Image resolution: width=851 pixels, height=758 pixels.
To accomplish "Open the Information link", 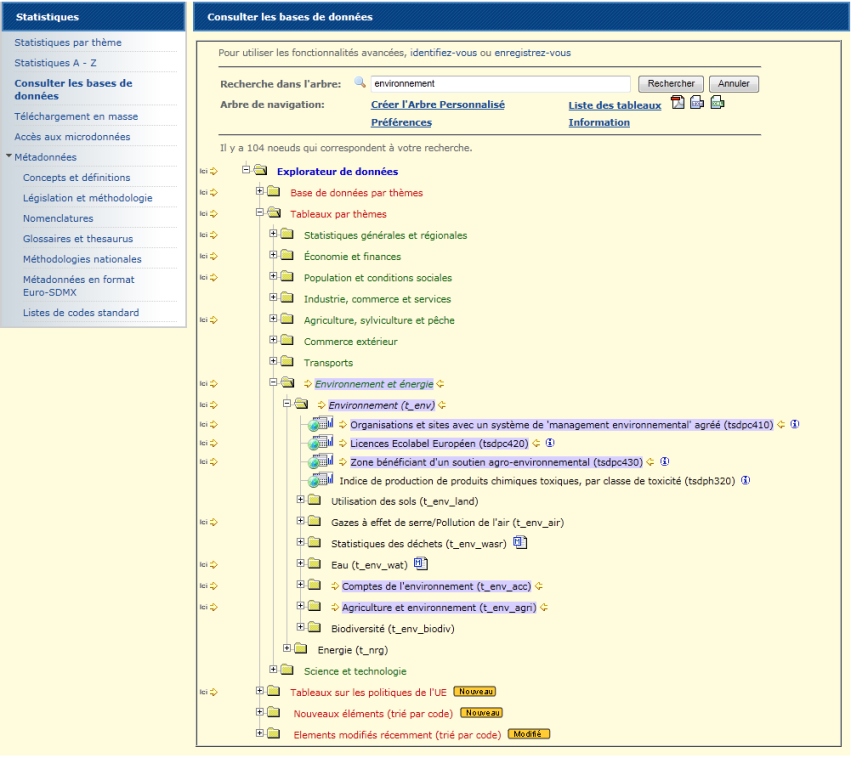I will [x=599, y=123].
